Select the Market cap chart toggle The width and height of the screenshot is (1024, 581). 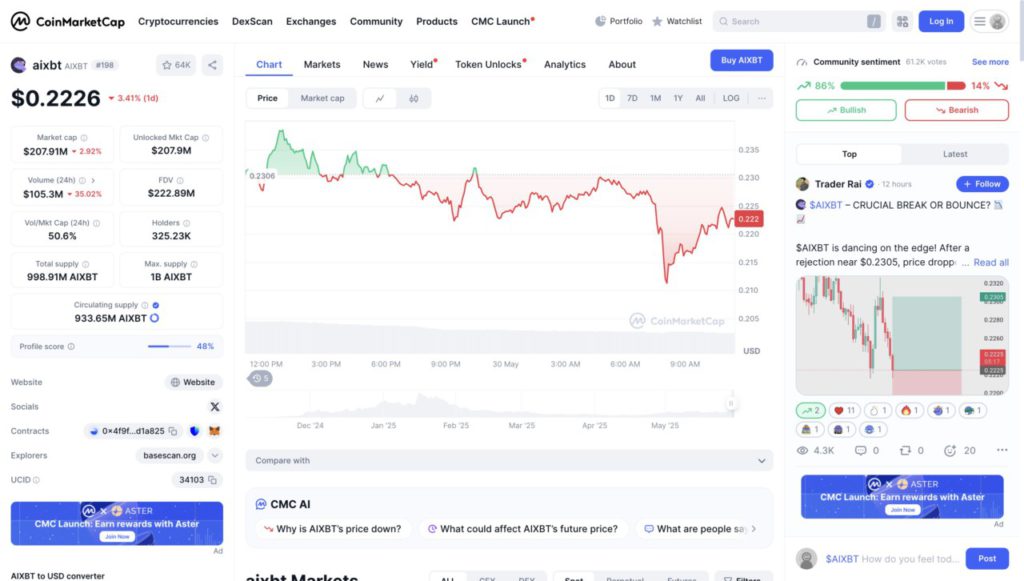[x=322, y=98]
